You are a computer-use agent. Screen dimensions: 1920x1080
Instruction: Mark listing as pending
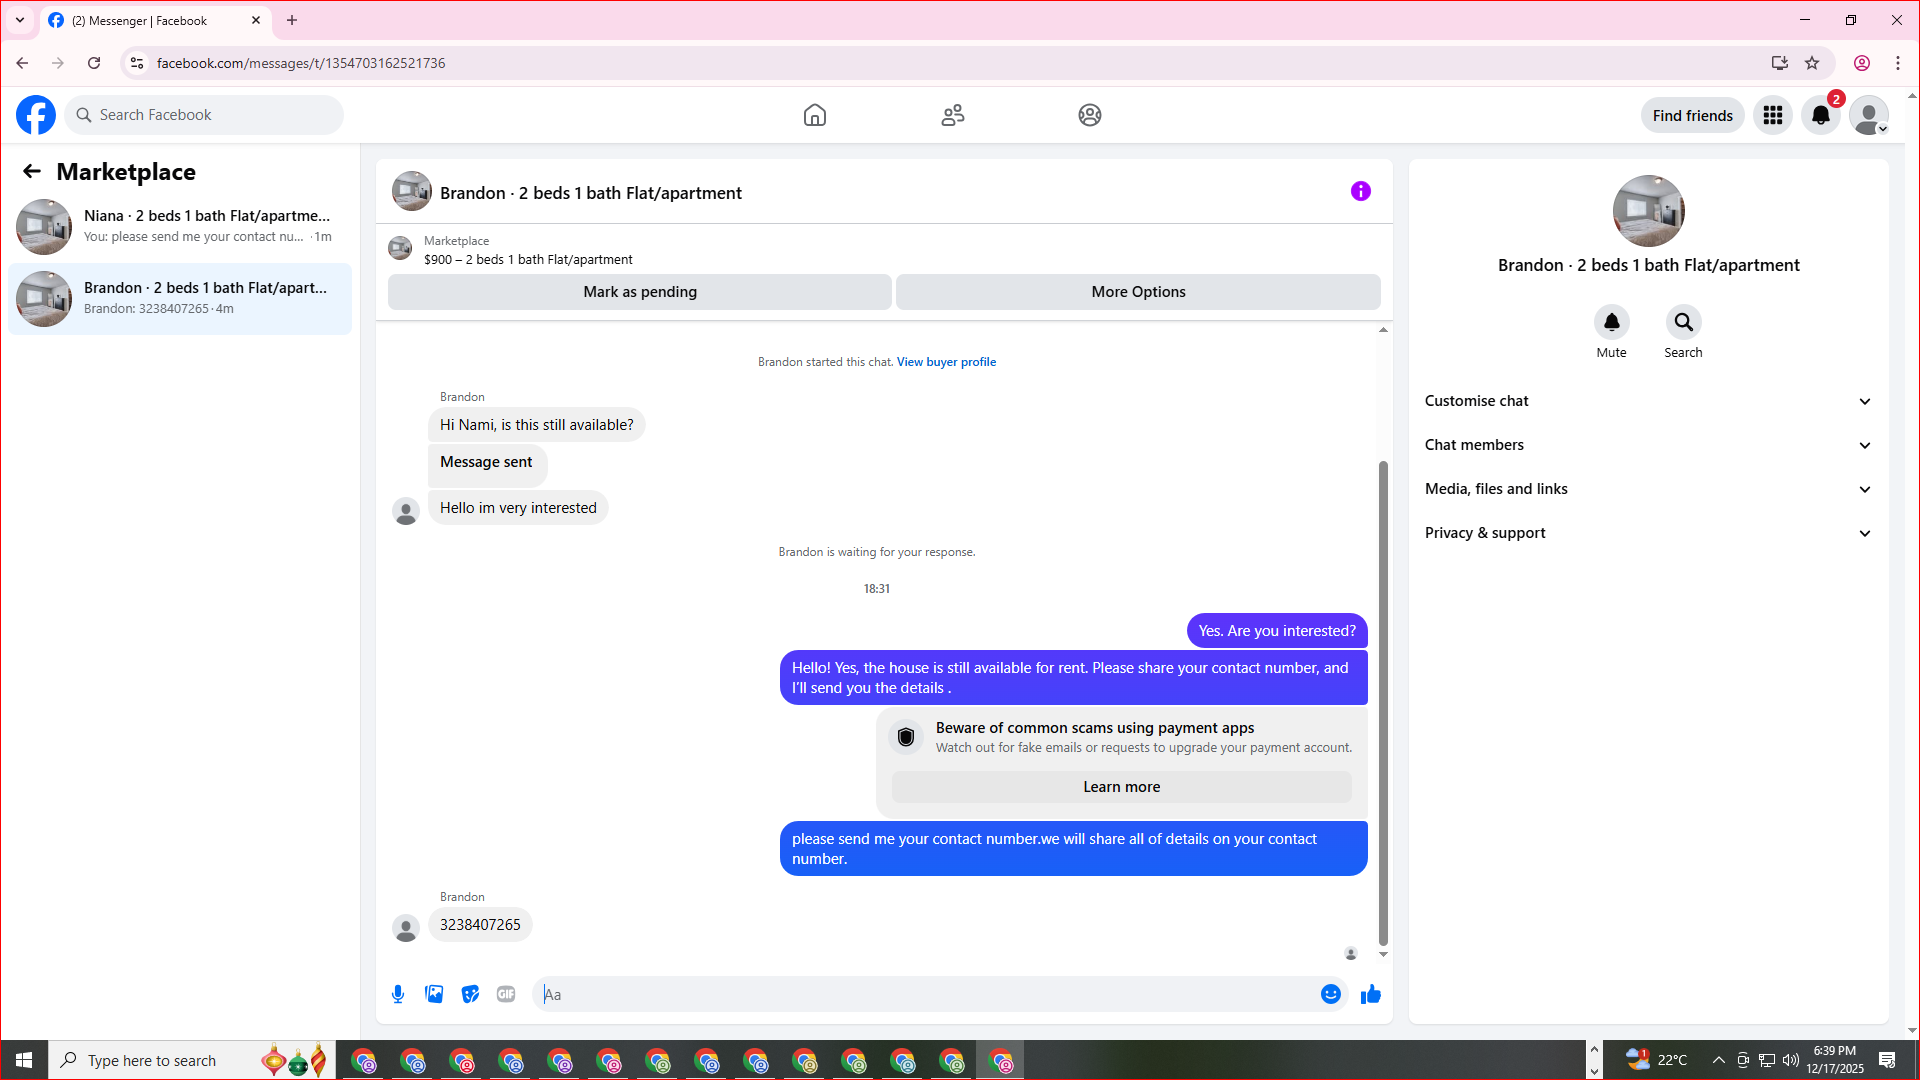639,292
